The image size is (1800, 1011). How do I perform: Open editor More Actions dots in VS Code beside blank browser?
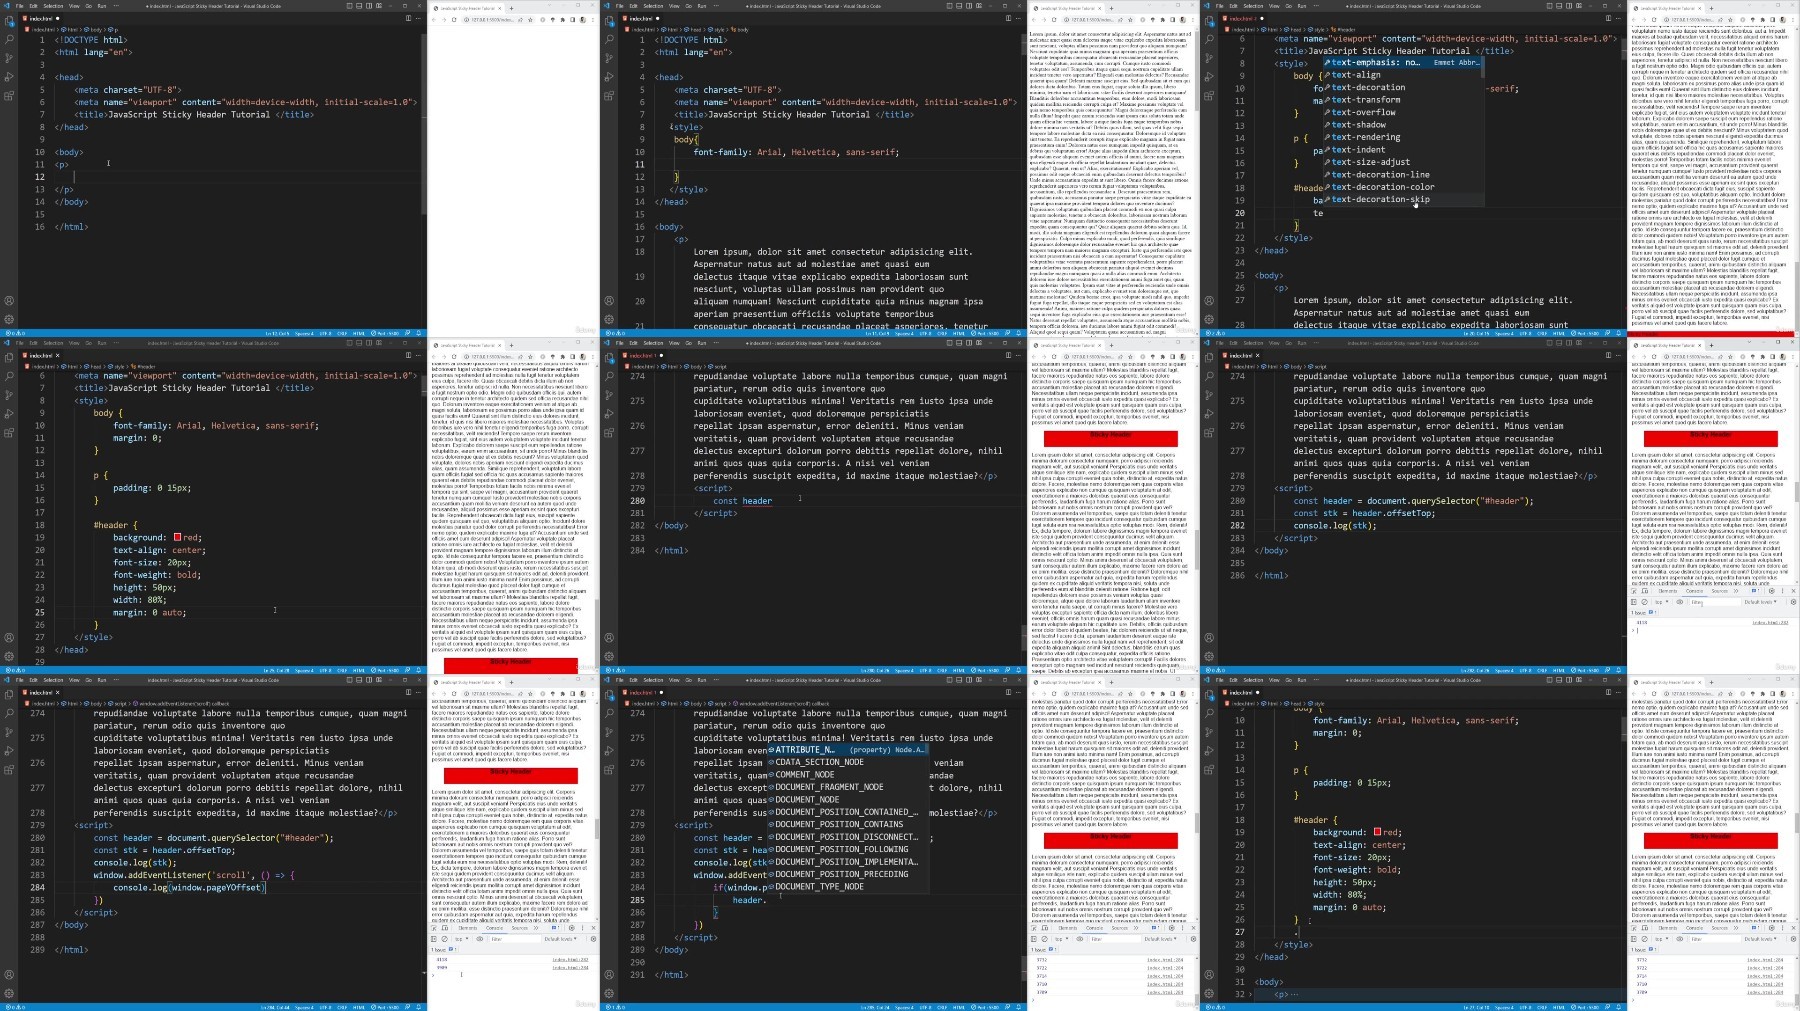coord(418,18)
